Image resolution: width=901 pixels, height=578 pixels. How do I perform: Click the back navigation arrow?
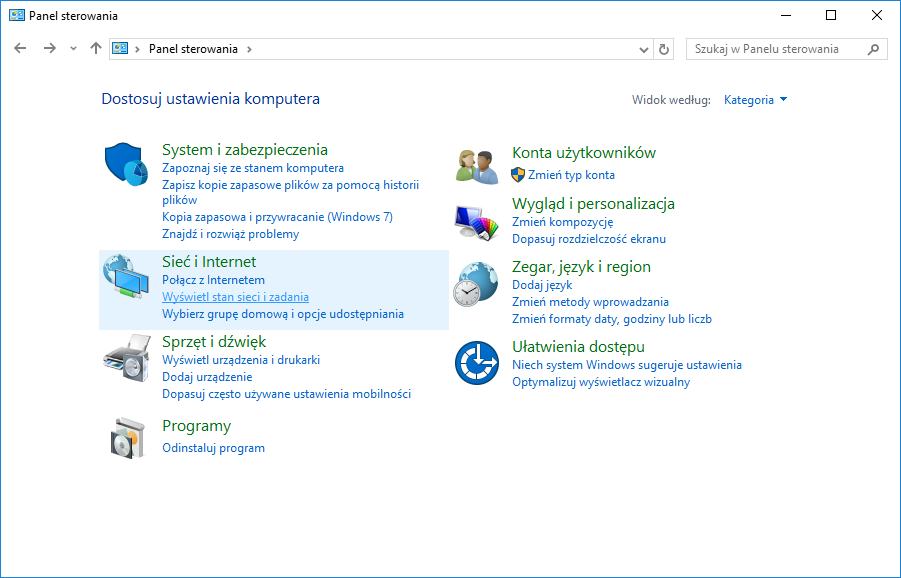coord(20,48)
